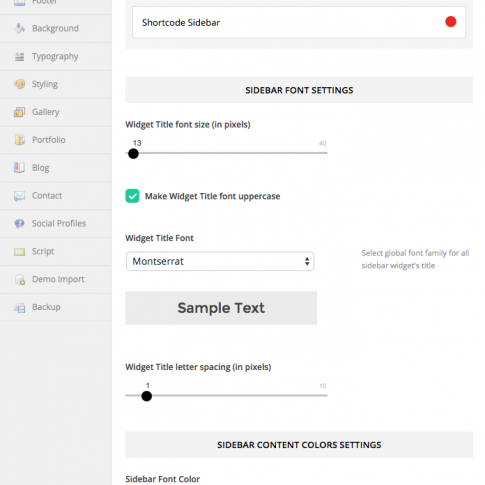Viewport: 485px width, 485px height.
Task: Click the Blog book icon
Action: (x=19, y=168)
